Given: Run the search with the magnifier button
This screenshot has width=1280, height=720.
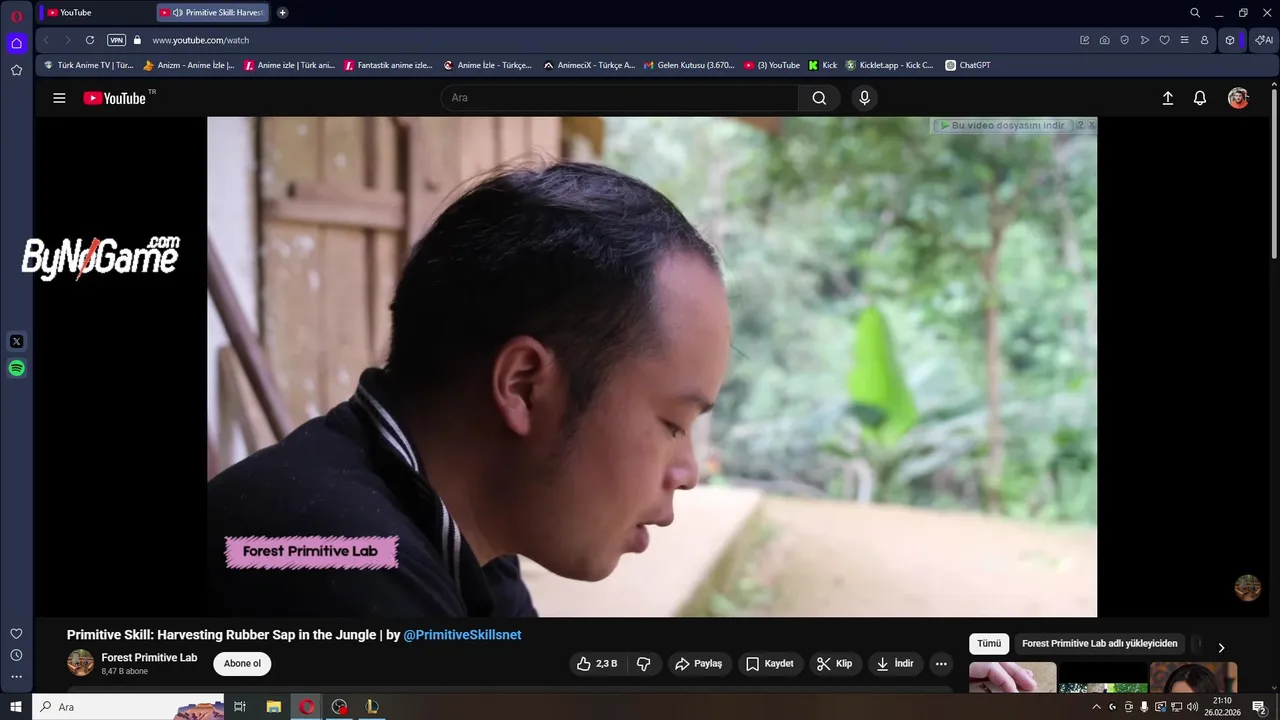Looking at the screenshot, I should (x=819, y=98).
